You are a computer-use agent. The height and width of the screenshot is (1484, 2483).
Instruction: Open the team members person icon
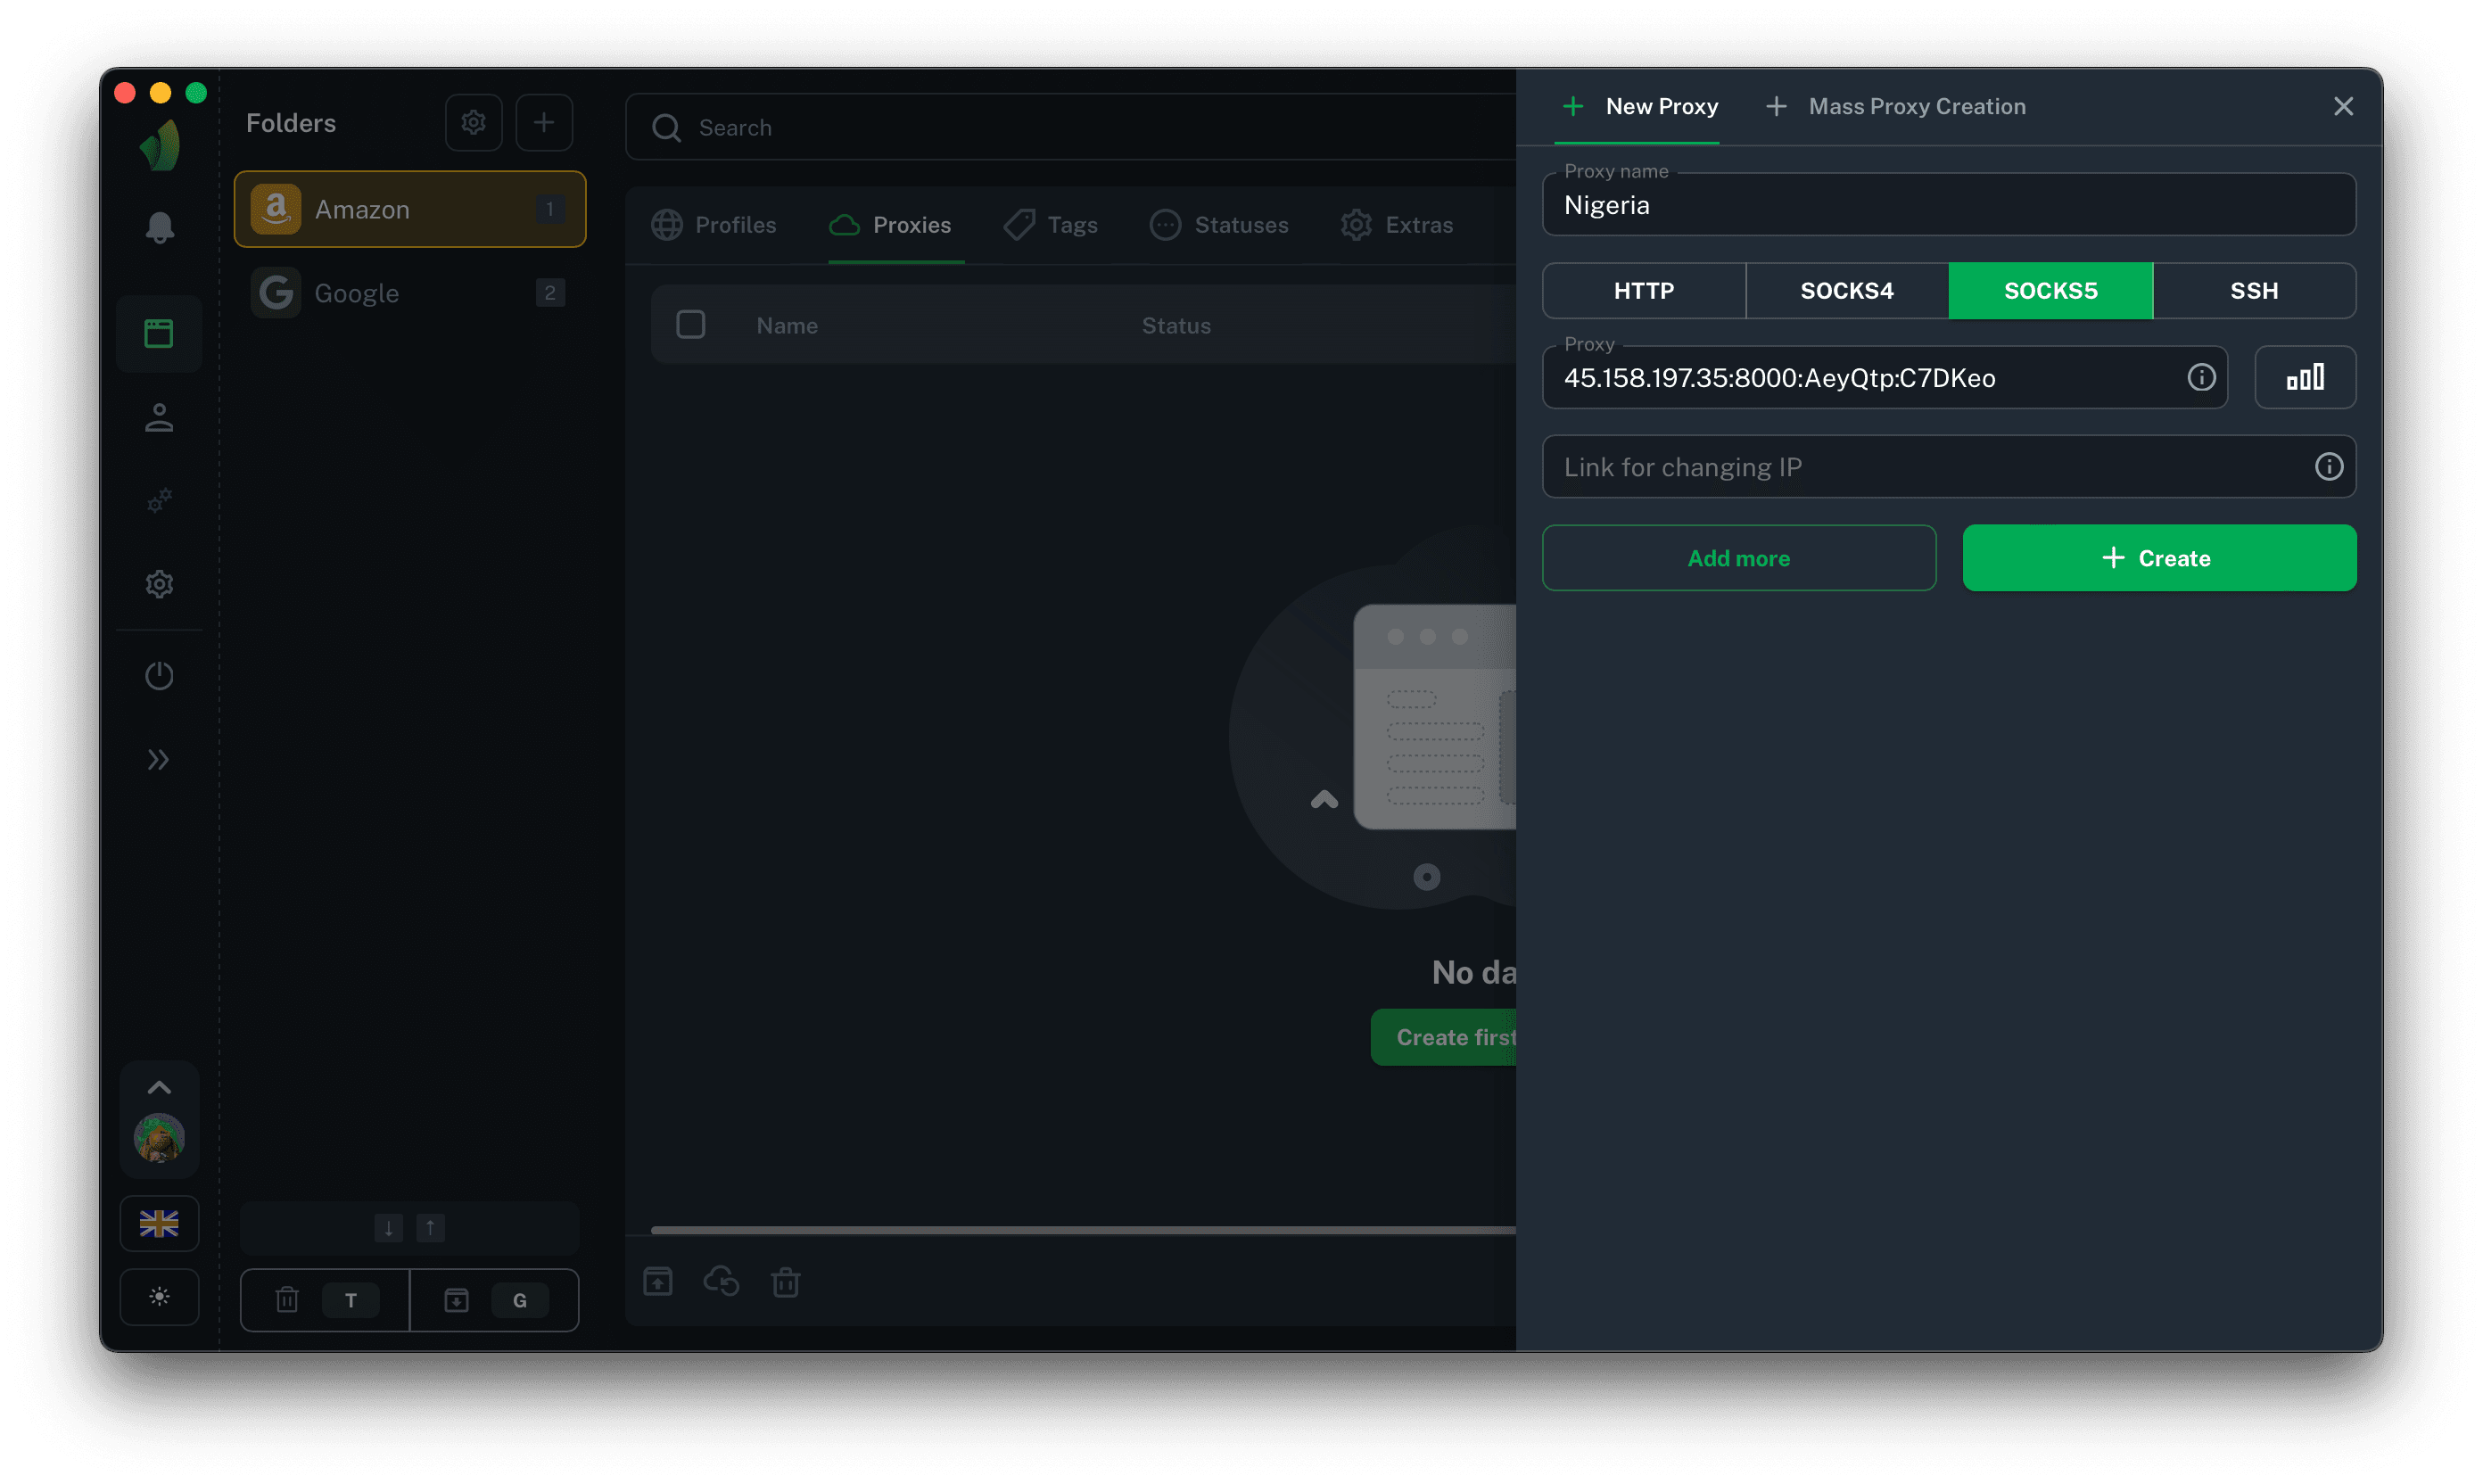[159, 418]
